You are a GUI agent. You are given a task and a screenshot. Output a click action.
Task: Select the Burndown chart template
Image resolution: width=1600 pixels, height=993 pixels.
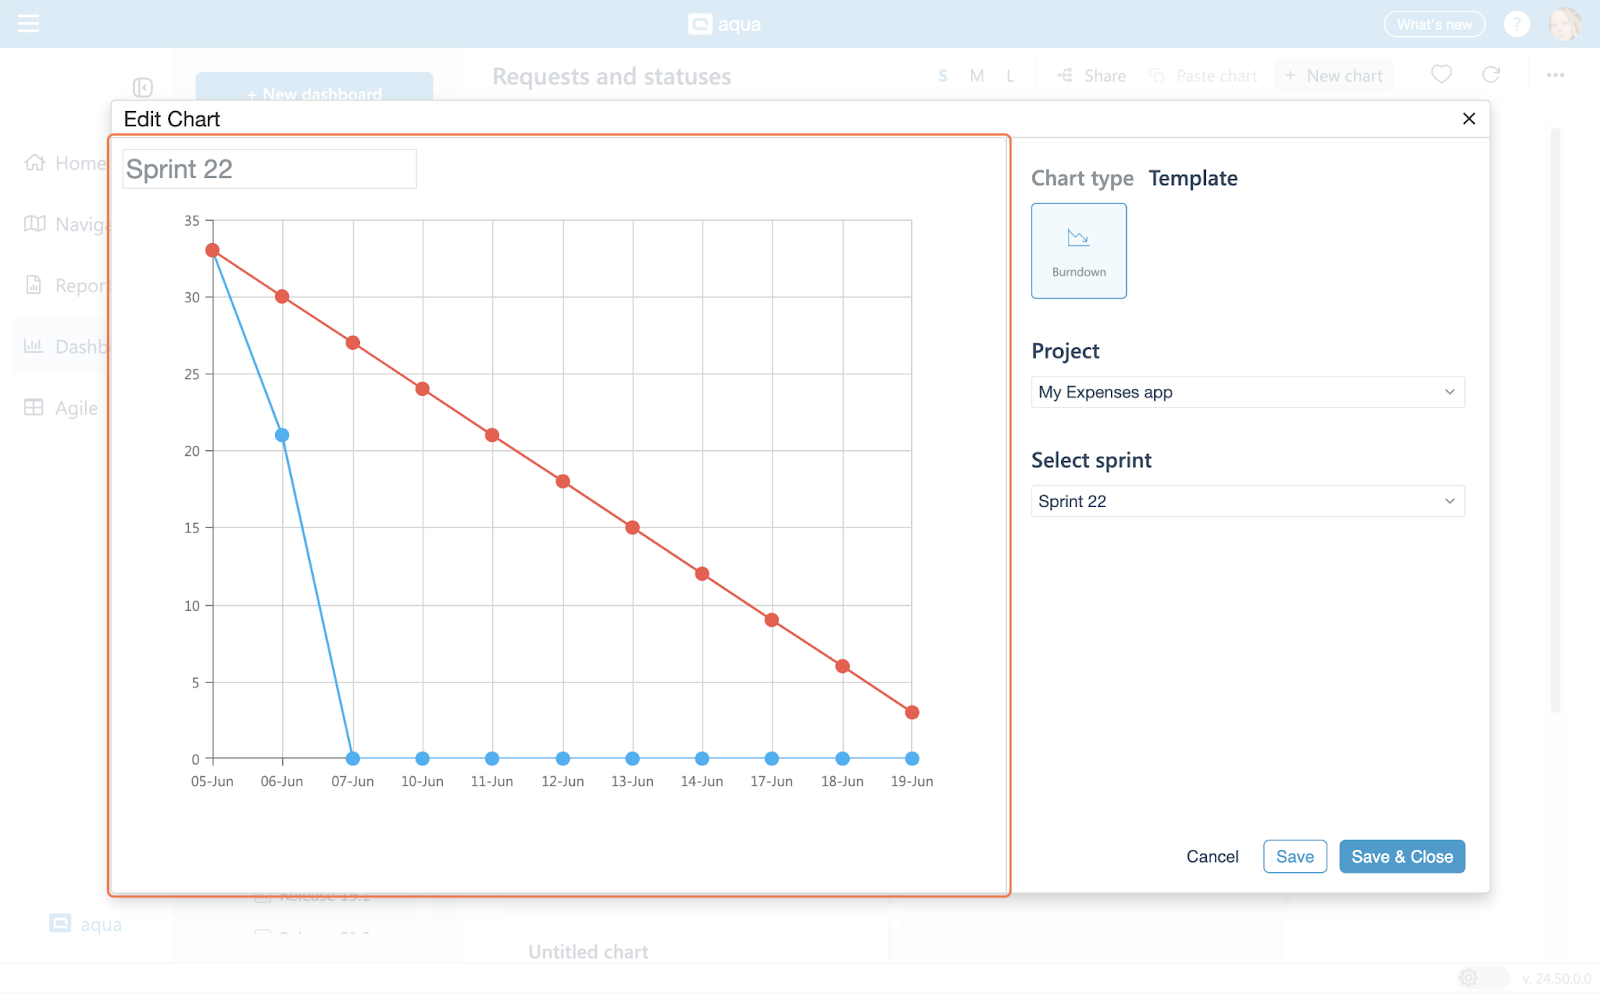click(1078, 251)
